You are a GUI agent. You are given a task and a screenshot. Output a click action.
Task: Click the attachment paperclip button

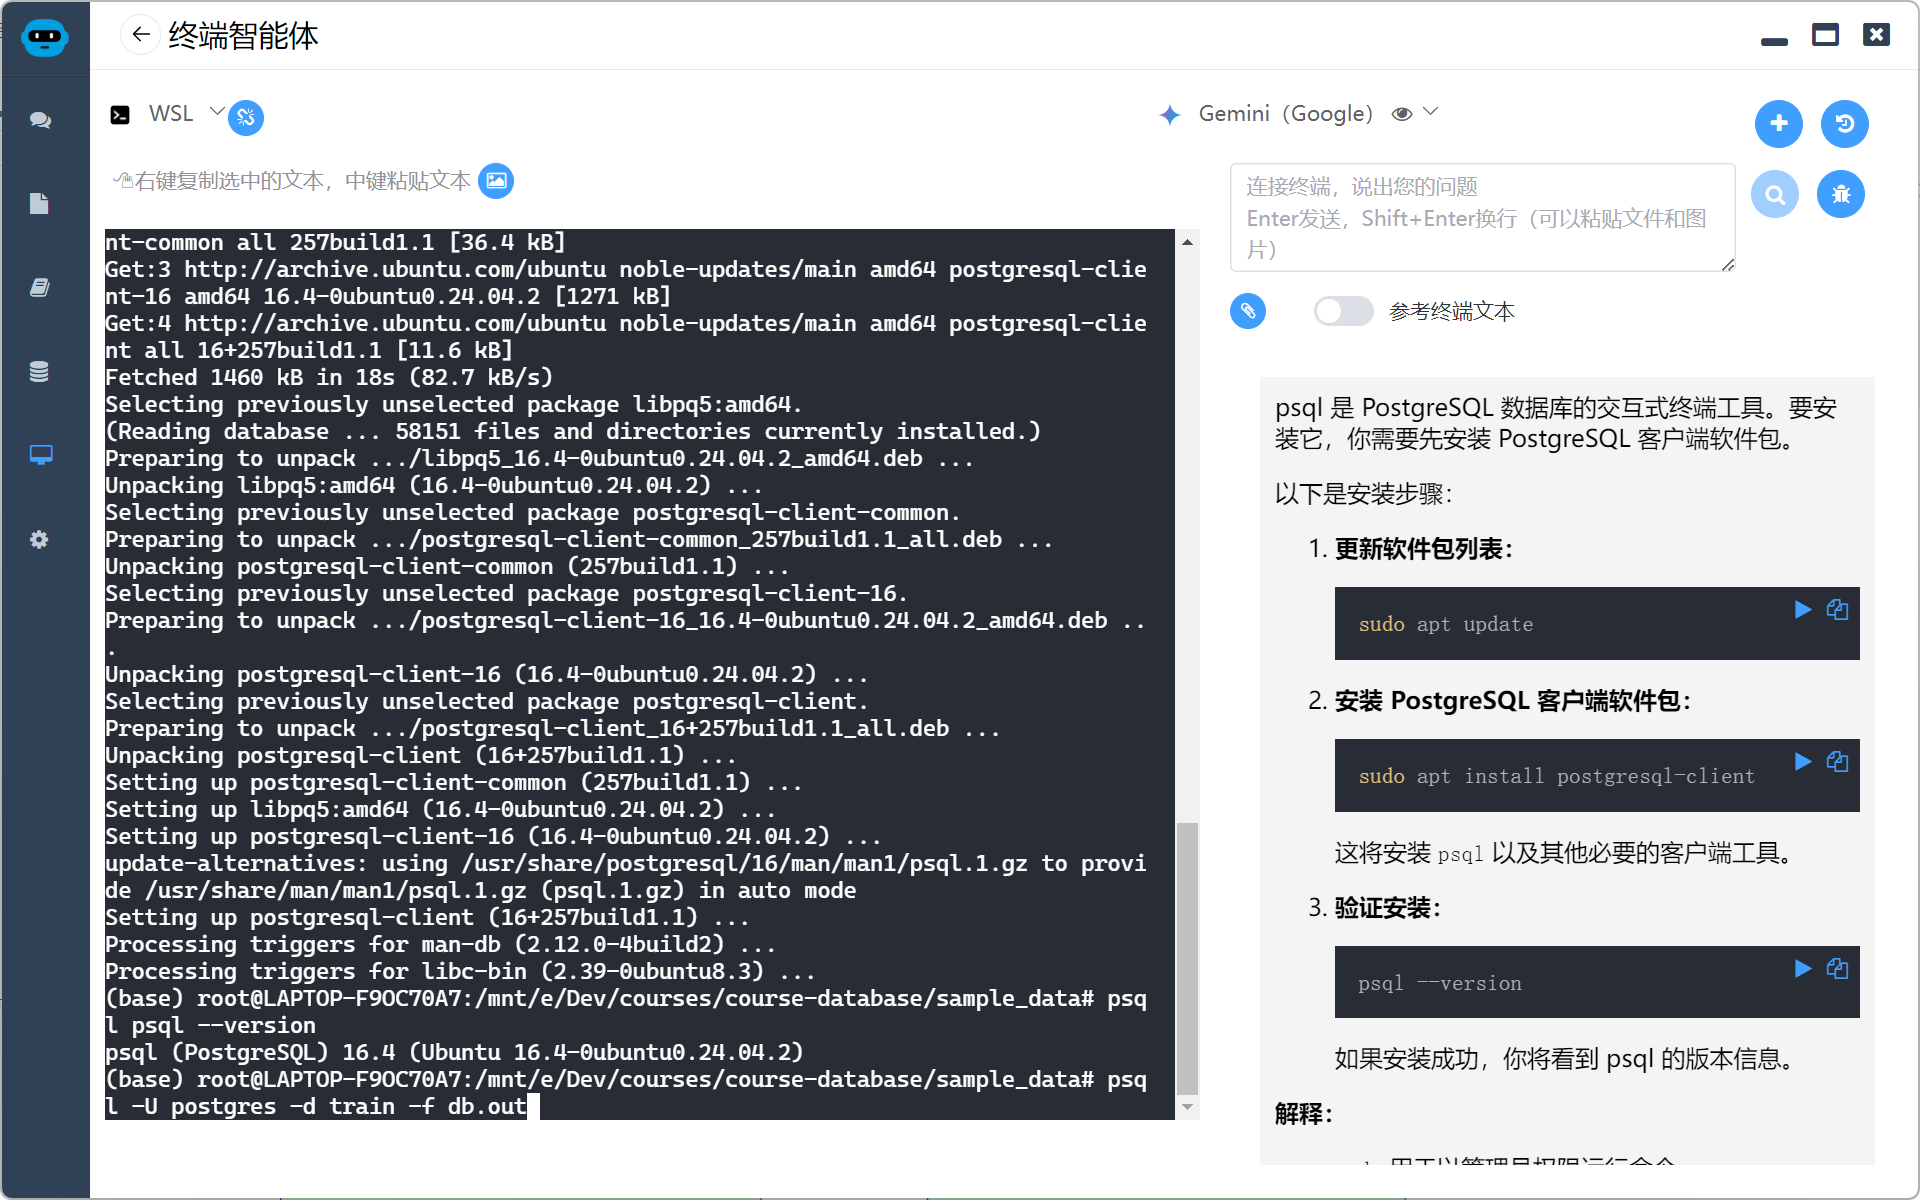[1248, 311]
